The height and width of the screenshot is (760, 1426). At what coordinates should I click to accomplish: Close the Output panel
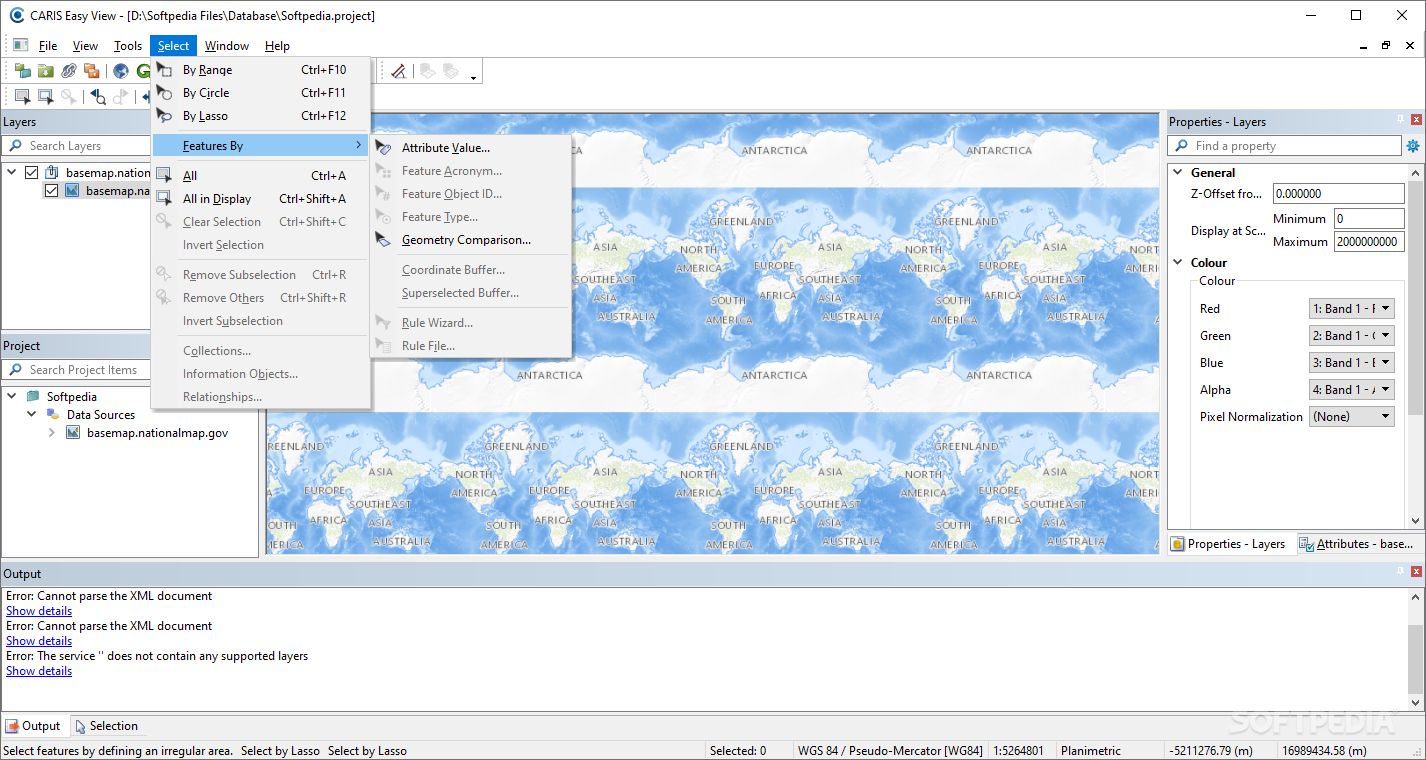click(x=1416, y=571)
